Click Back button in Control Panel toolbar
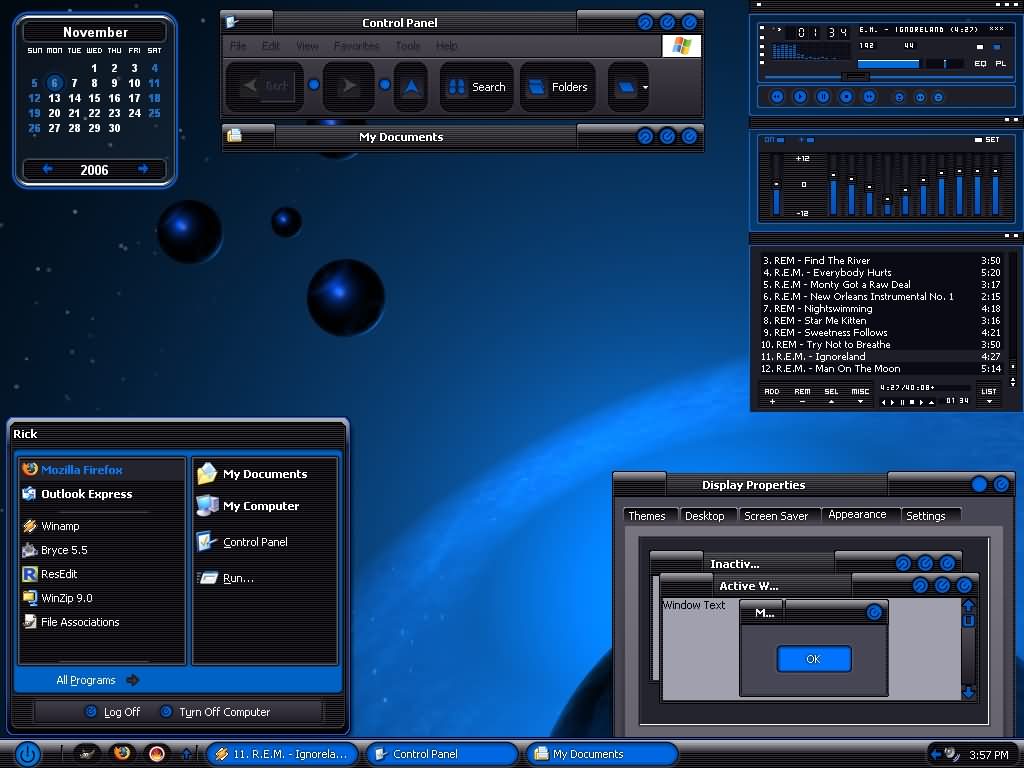Image resolution: width=1024 pixels, height=768 pixels. tap(264, 86)
